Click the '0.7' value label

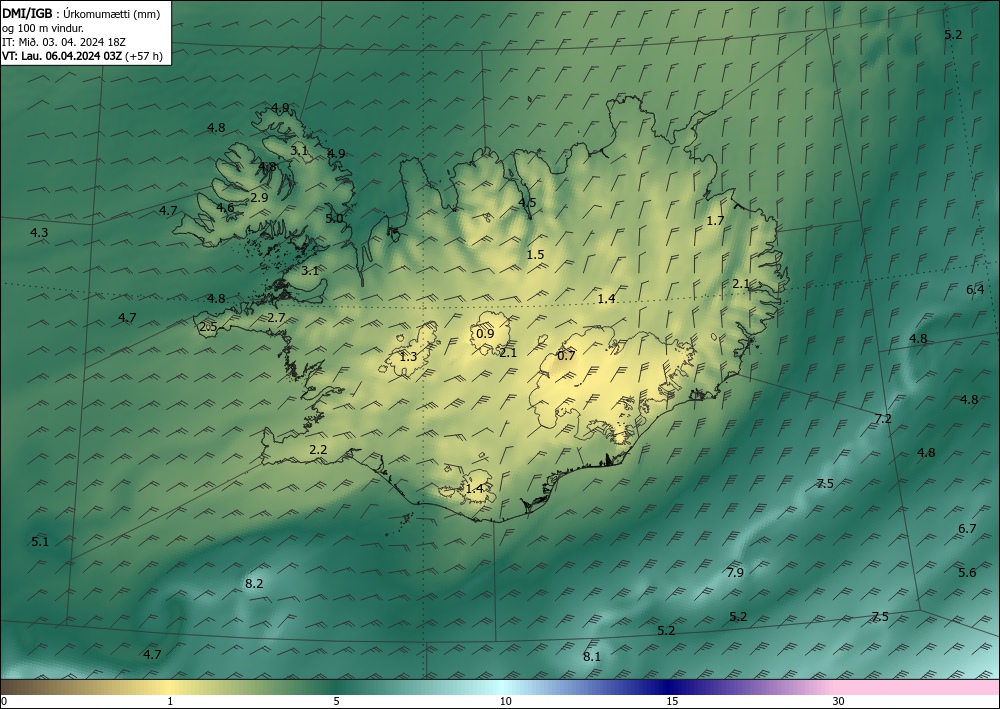(x=566, y=356)
